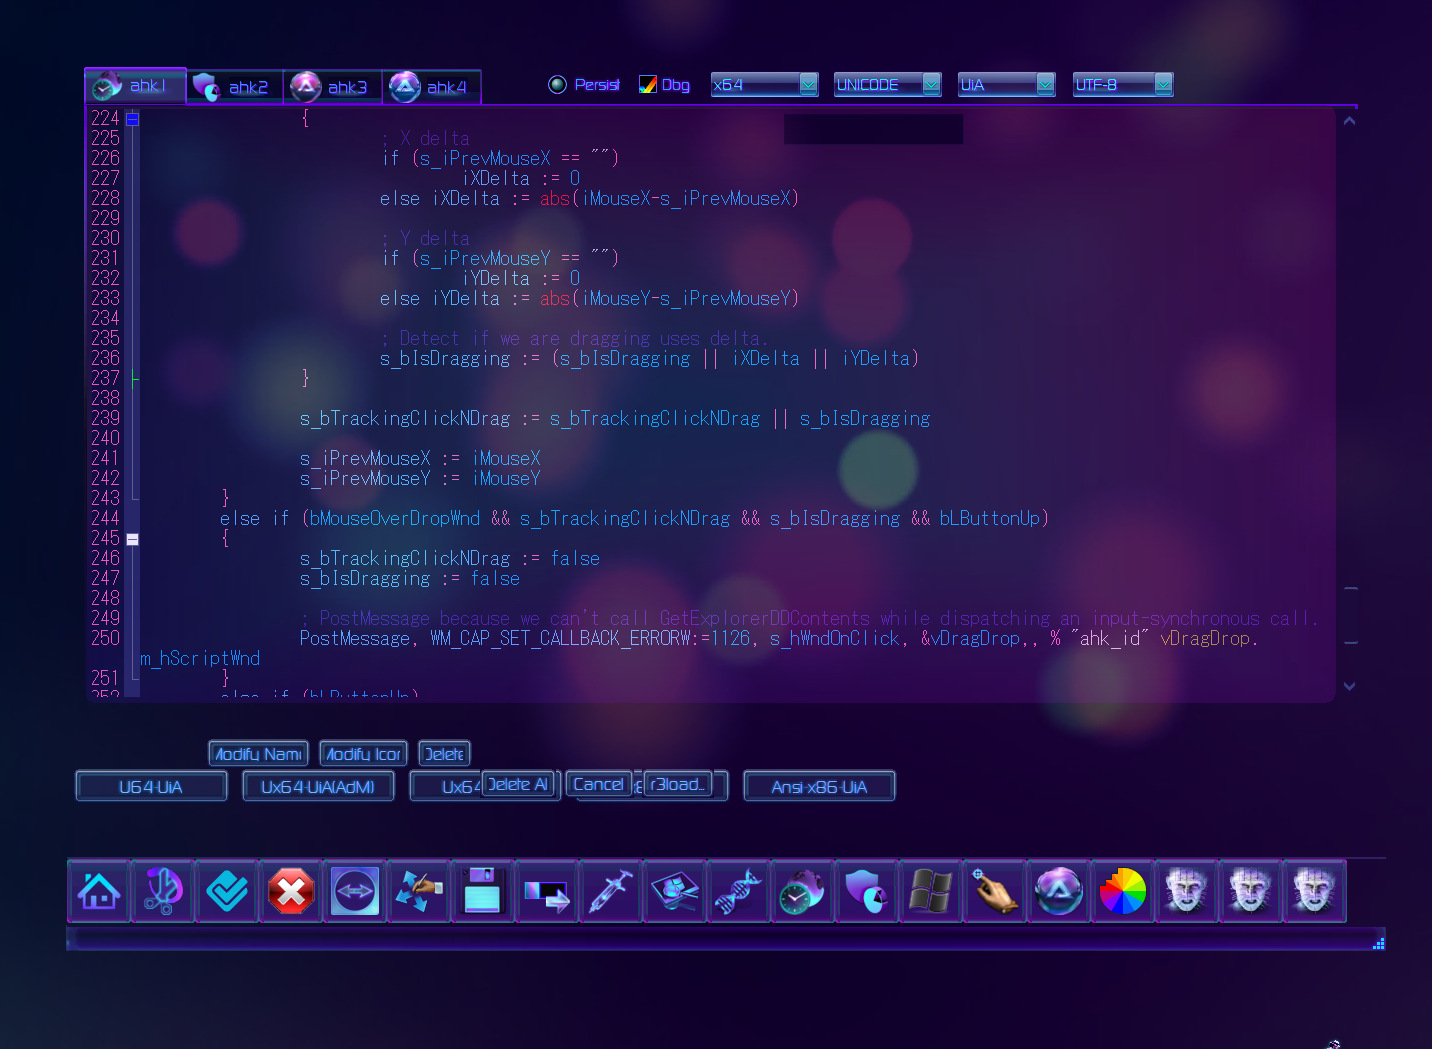The image size is (1432, 1049).
Task: Enable the TeamViewer-style arrows toggle icon
Action: click(355, 891)
